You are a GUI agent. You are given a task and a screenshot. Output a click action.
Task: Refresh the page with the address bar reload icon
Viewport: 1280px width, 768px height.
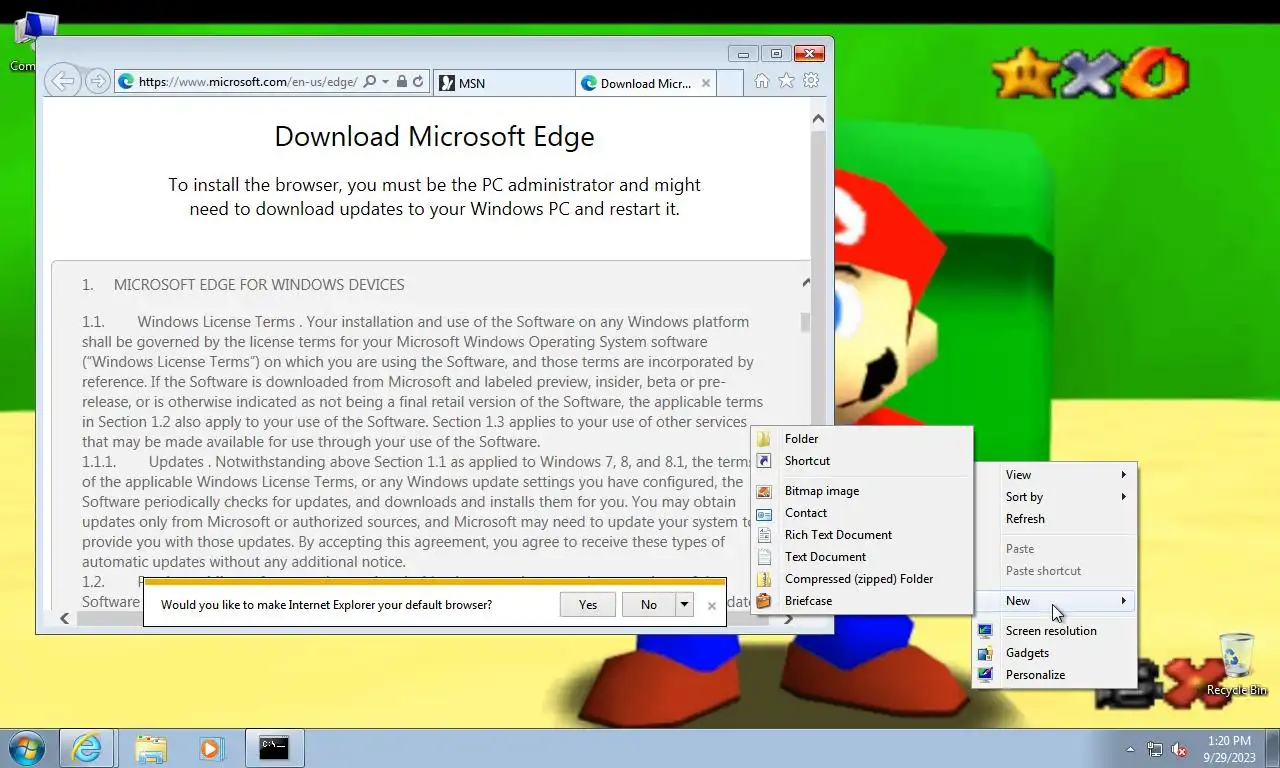coord(418,82)
